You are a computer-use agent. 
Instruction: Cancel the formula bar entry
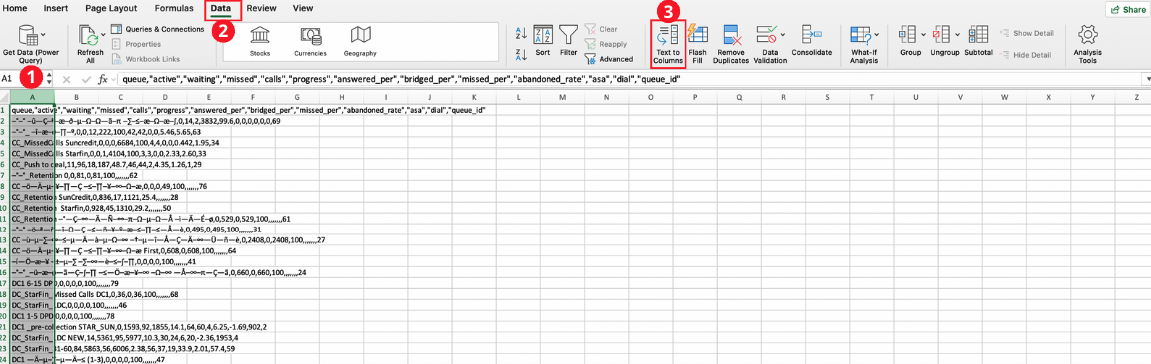pos(66,79)
